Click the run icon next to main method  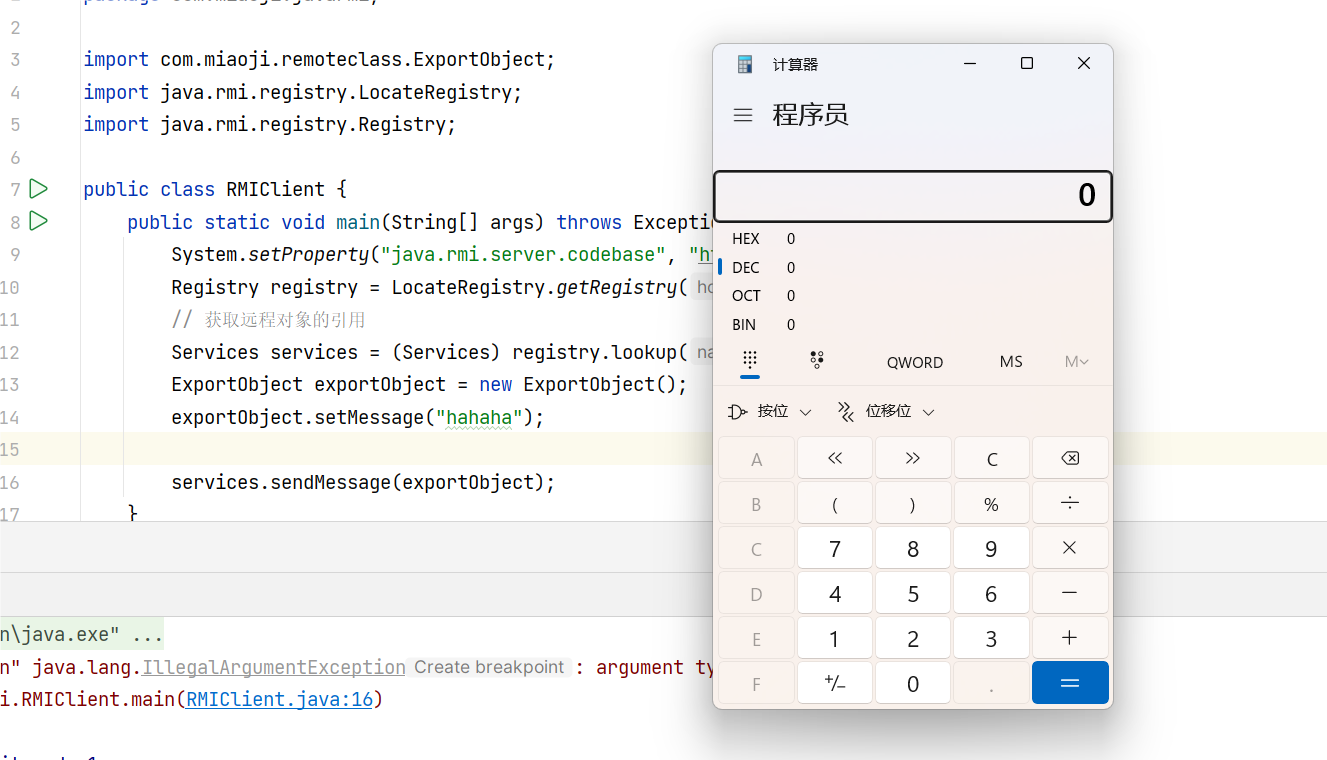tap(38, 221)
